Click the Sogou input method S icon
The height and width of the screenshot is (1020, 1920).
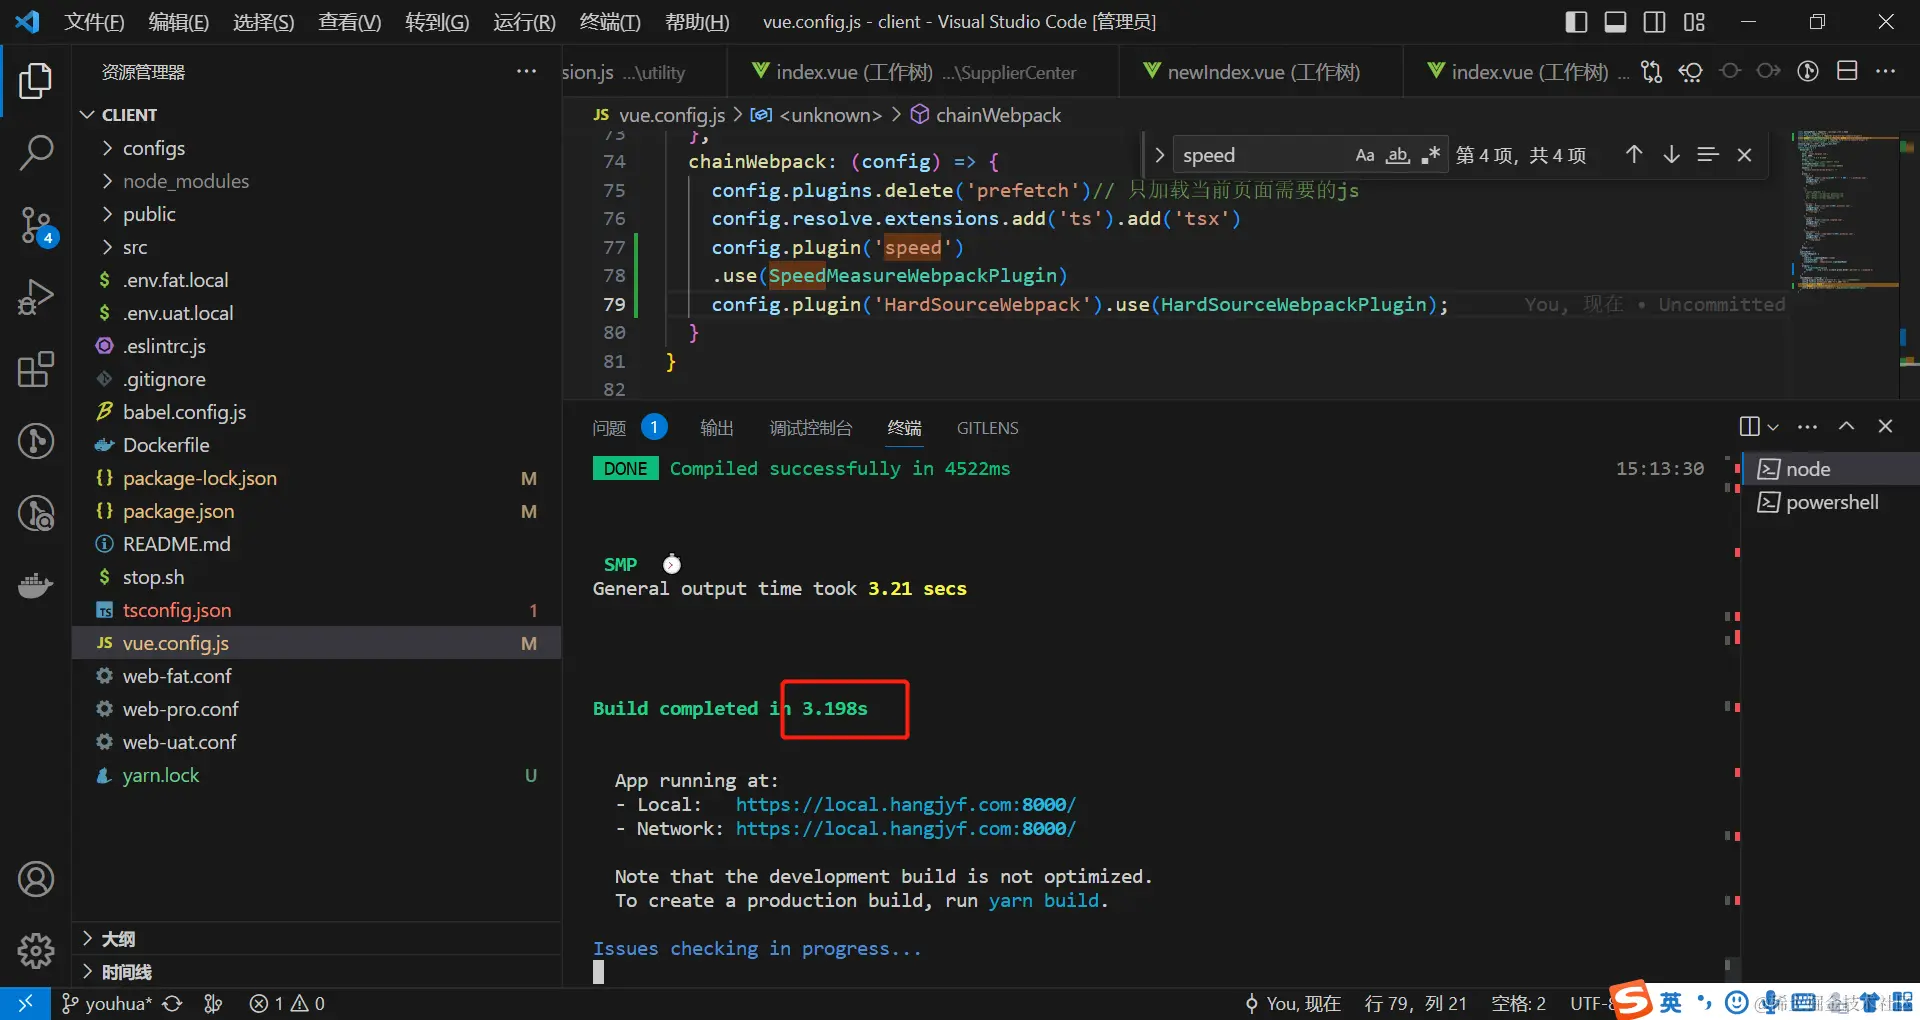tap(1630, 1001)
